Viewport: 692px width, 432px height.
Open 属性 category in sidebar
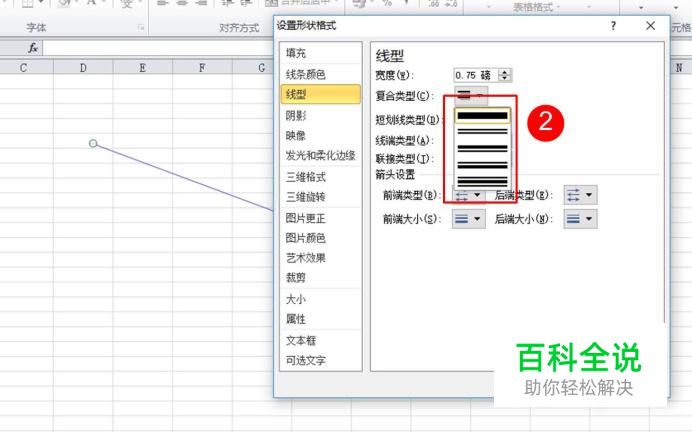pyautogui.click(x=320, y=319)
